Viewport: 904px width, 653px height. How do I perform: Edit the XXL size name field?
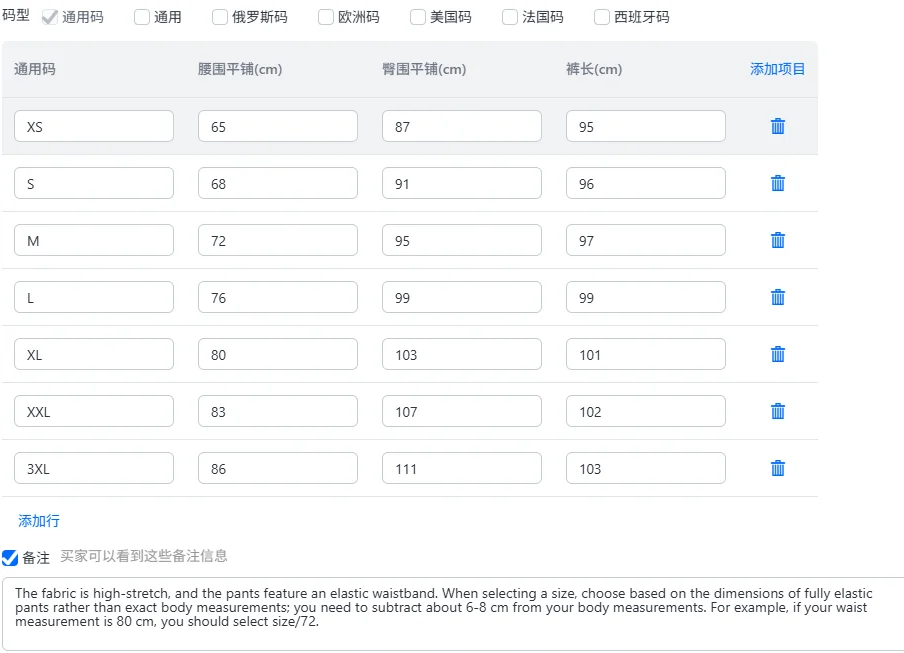pos(94,412)
